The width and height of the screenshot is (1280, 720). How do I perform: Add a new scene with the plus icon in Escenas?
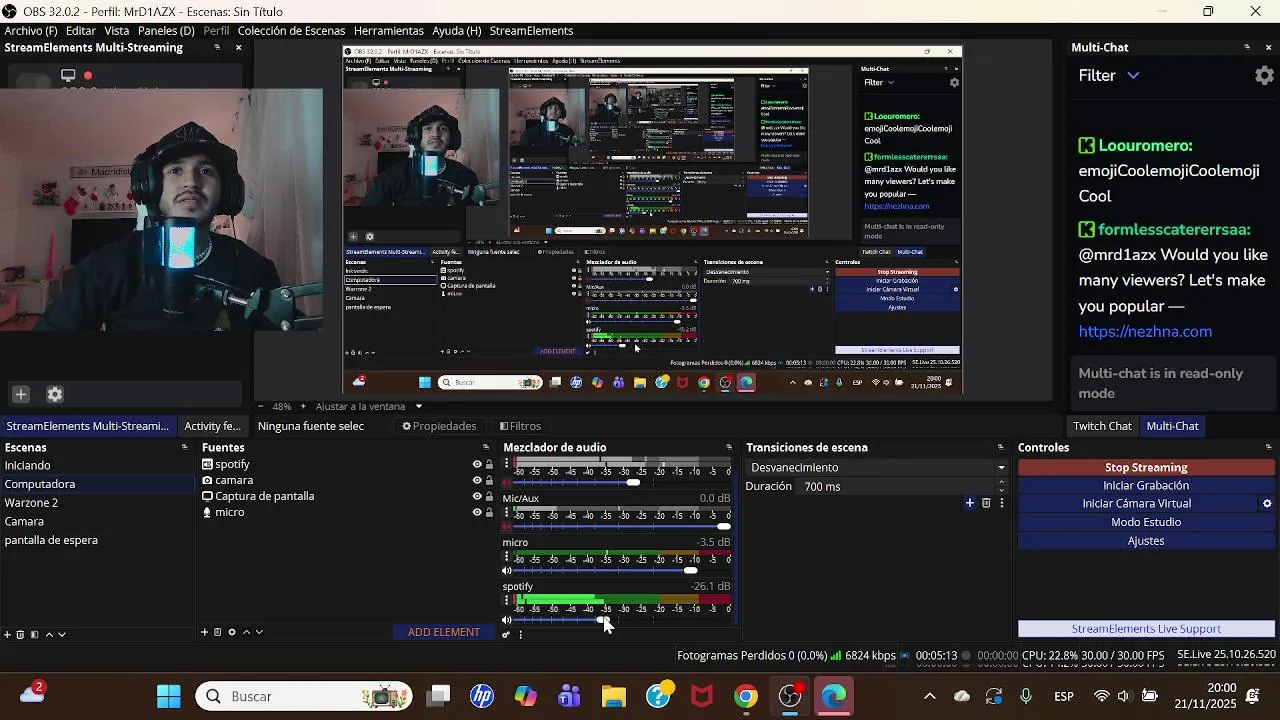7,635
